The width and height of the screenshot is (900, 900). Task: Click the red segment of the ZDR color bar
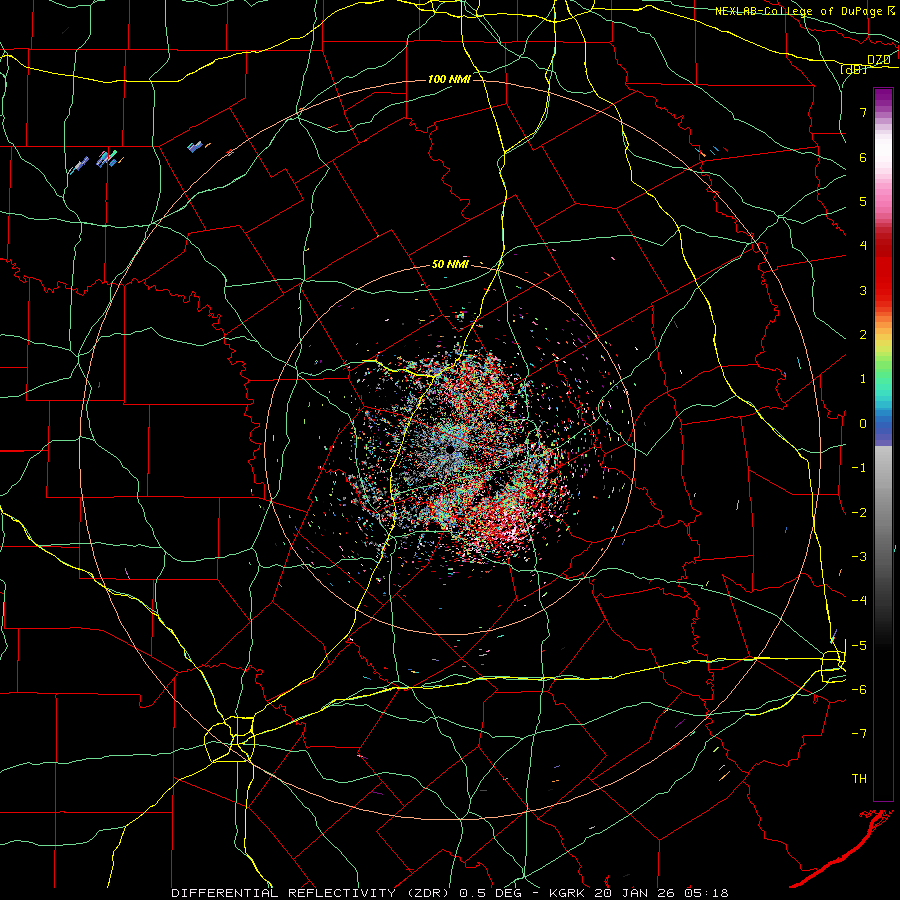point(883,270)
